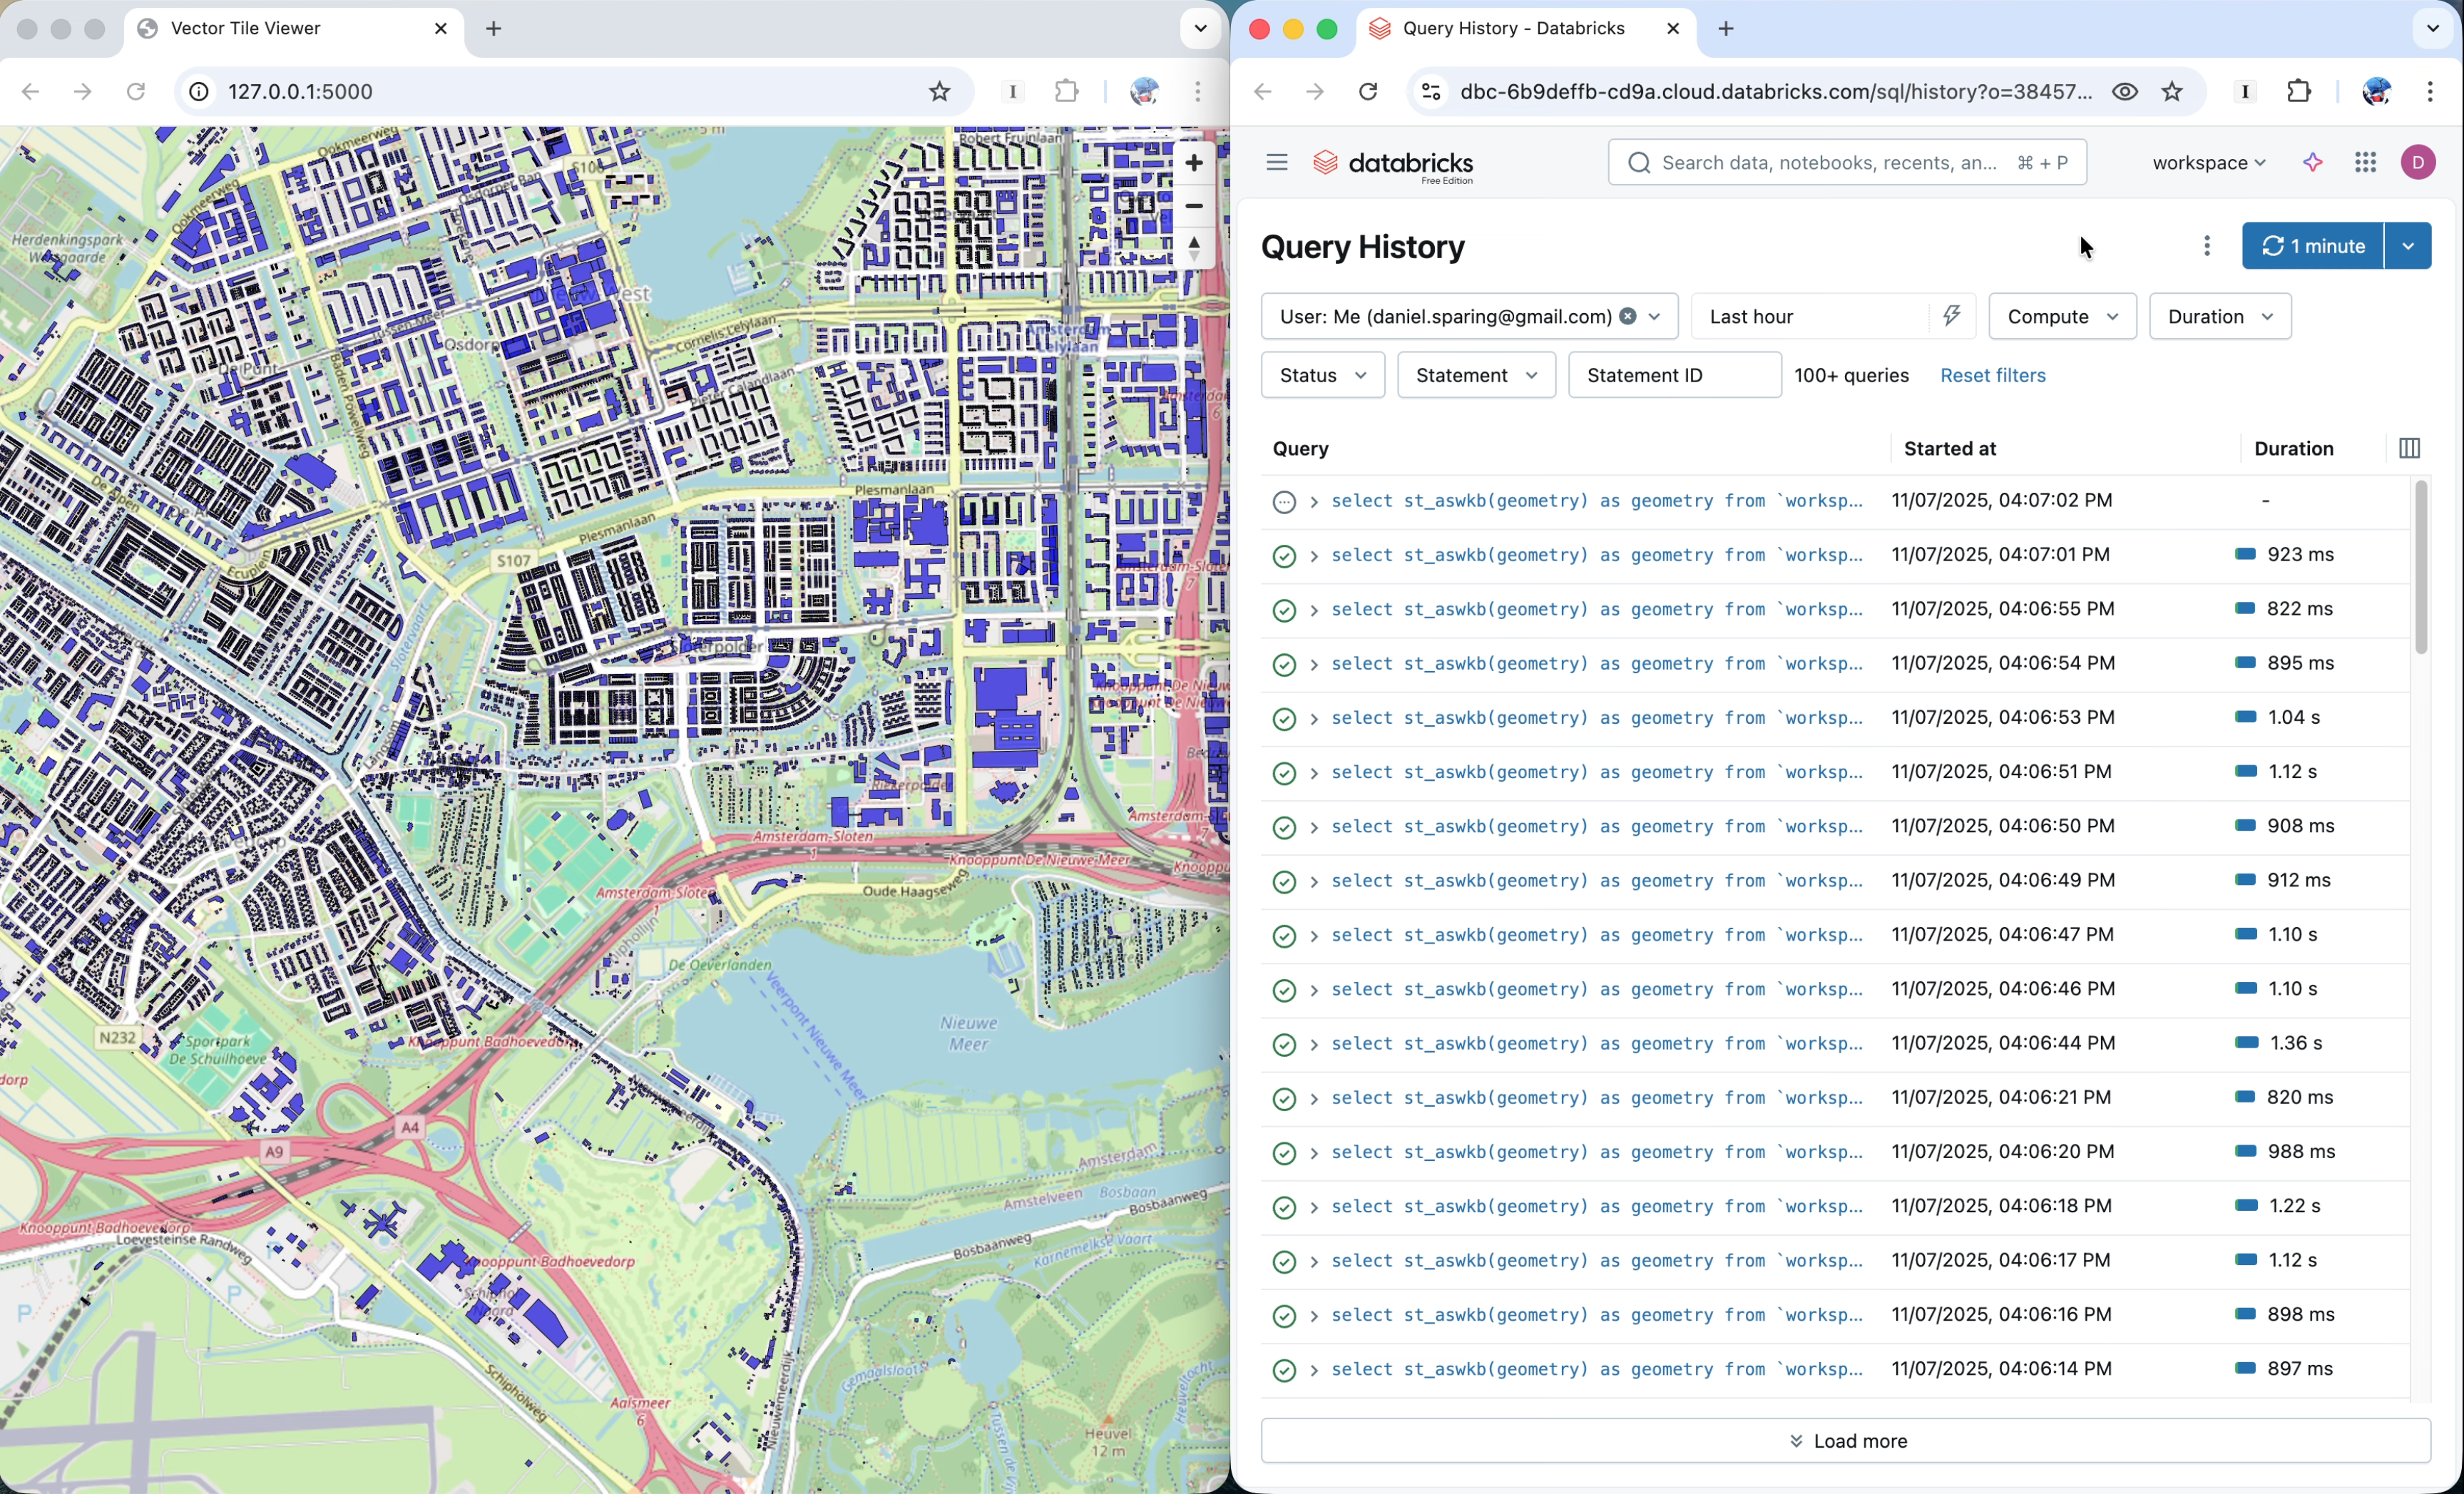This screenshot has width=2464, height=1494.
Task: Zoom out on the map
Action: point(1193,206)
